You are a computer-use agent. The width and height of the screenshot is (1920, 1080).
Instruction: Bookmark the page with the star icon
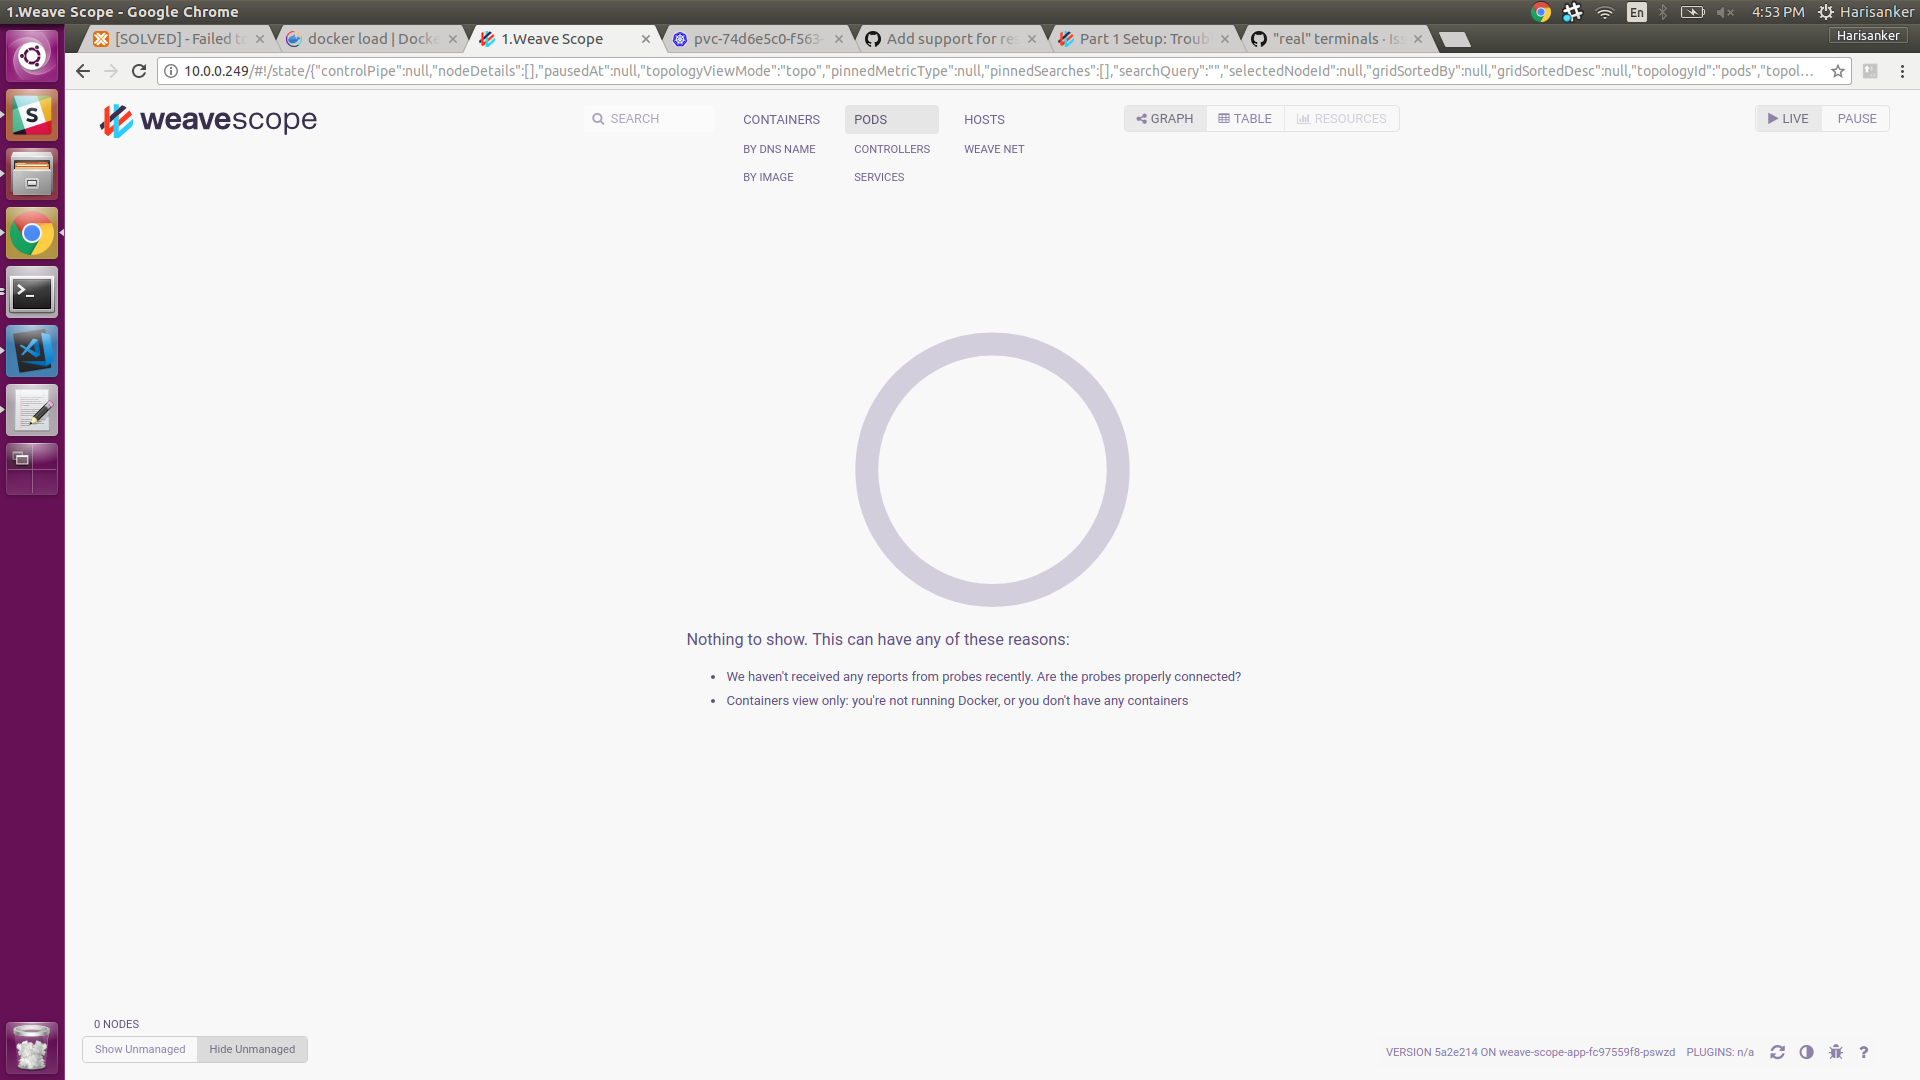click(1838, 71)
